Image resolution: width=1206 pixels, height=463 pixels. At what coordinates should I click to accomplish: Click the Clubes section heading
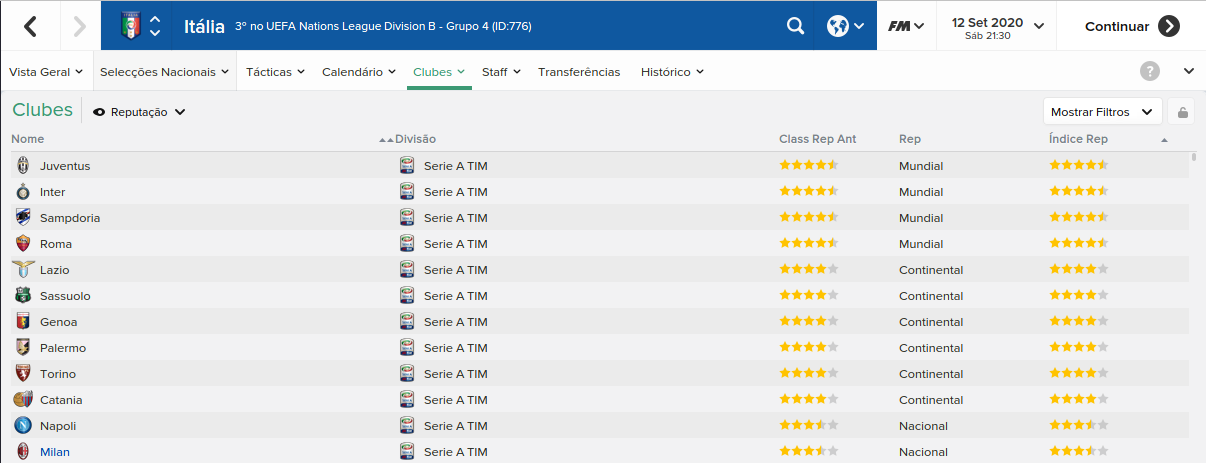[43, 110]
